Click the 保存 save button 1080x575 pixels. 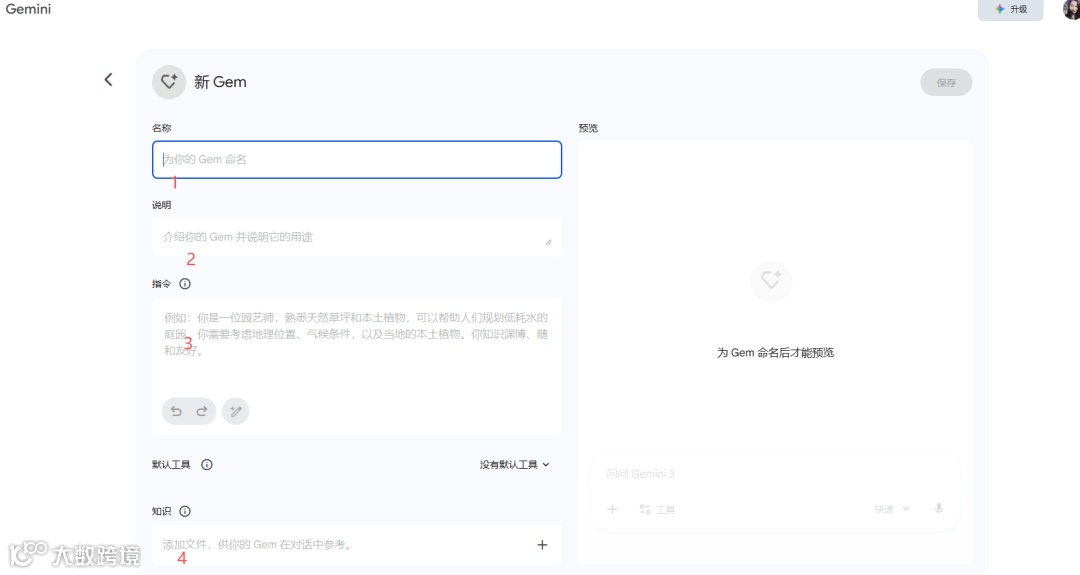[946, 83]
